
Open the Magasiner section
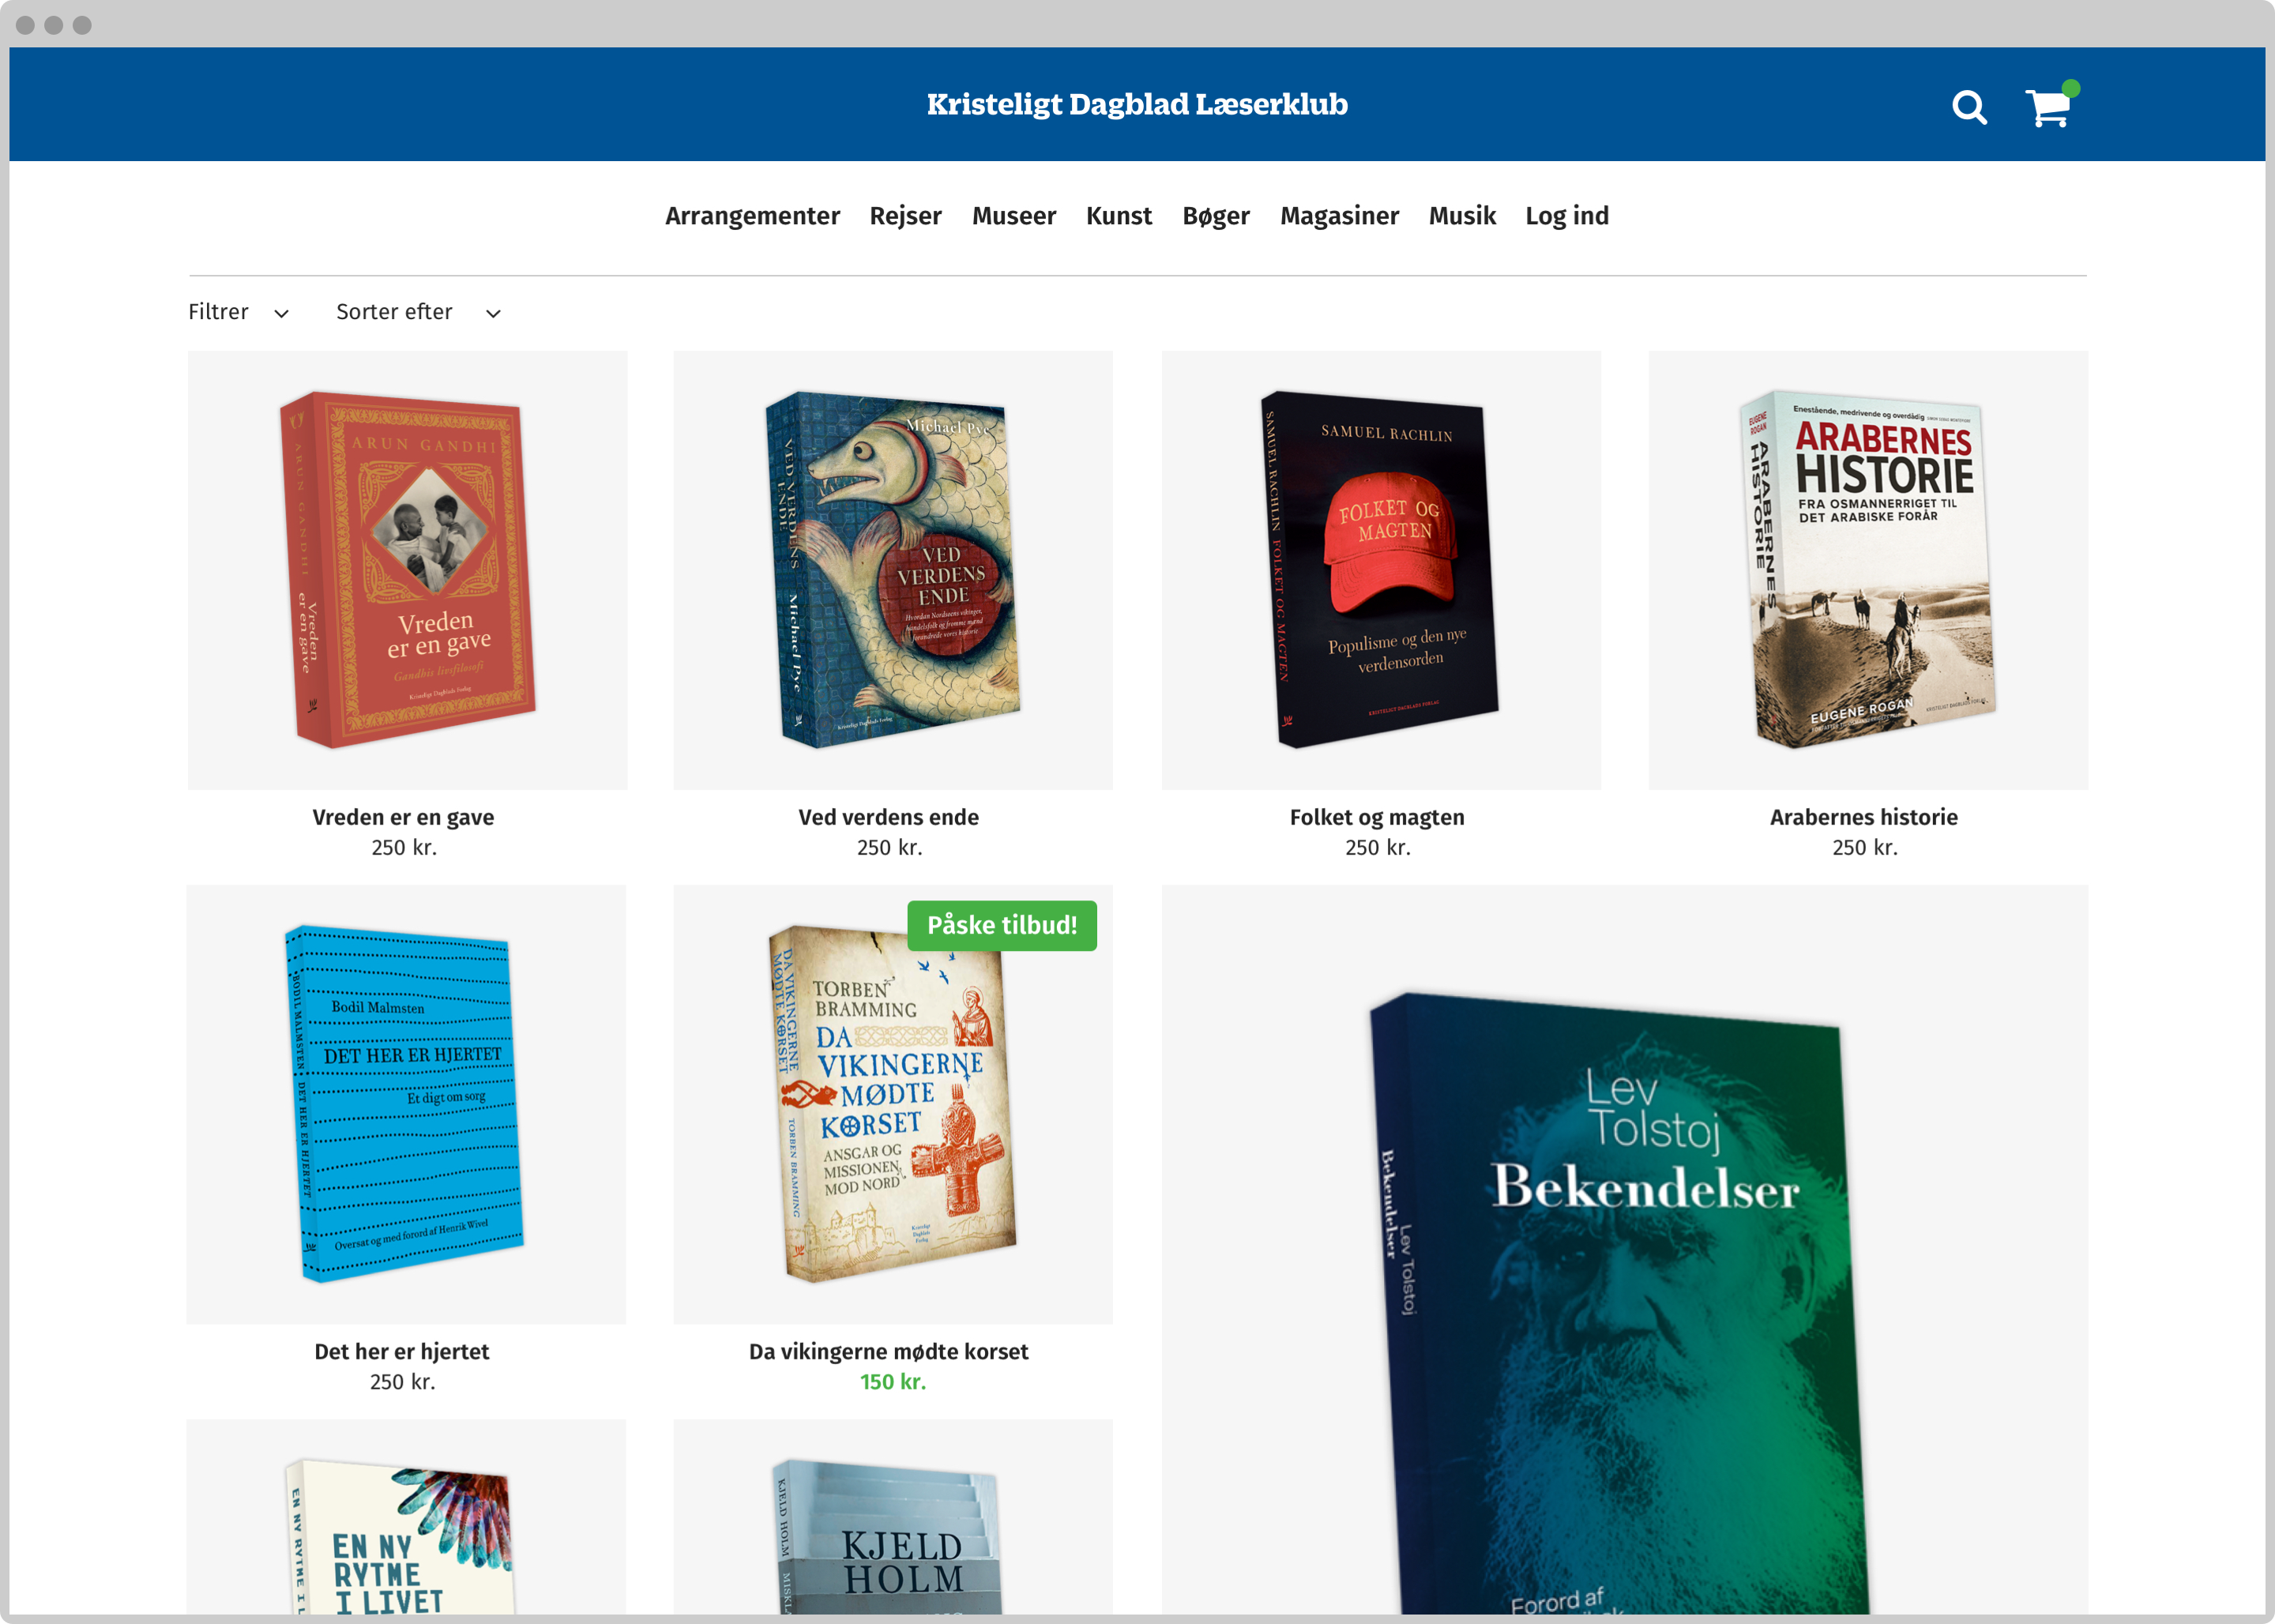coord(1339,216)
